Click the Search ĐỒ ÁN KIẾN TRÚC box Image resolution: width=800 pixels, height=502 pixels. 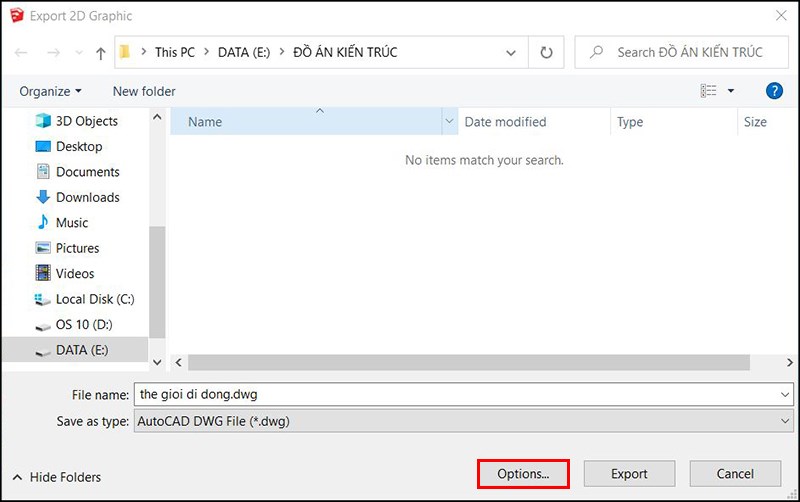(x=681, y=52)
